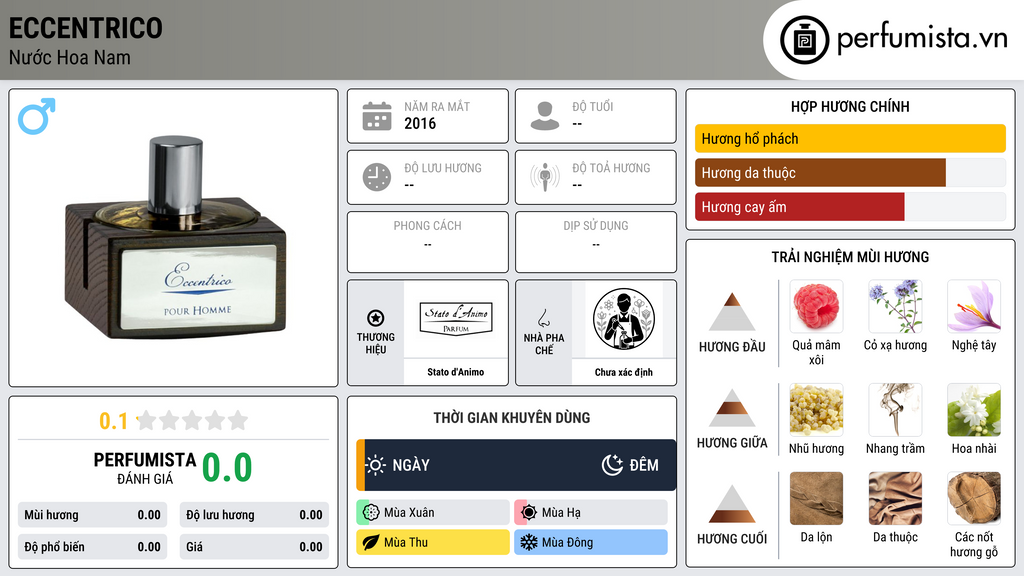The width and height of the screenshot is (1024, 576).
Task: Choose the Mùa Thu season tag
Action: (x=432, y=542)
